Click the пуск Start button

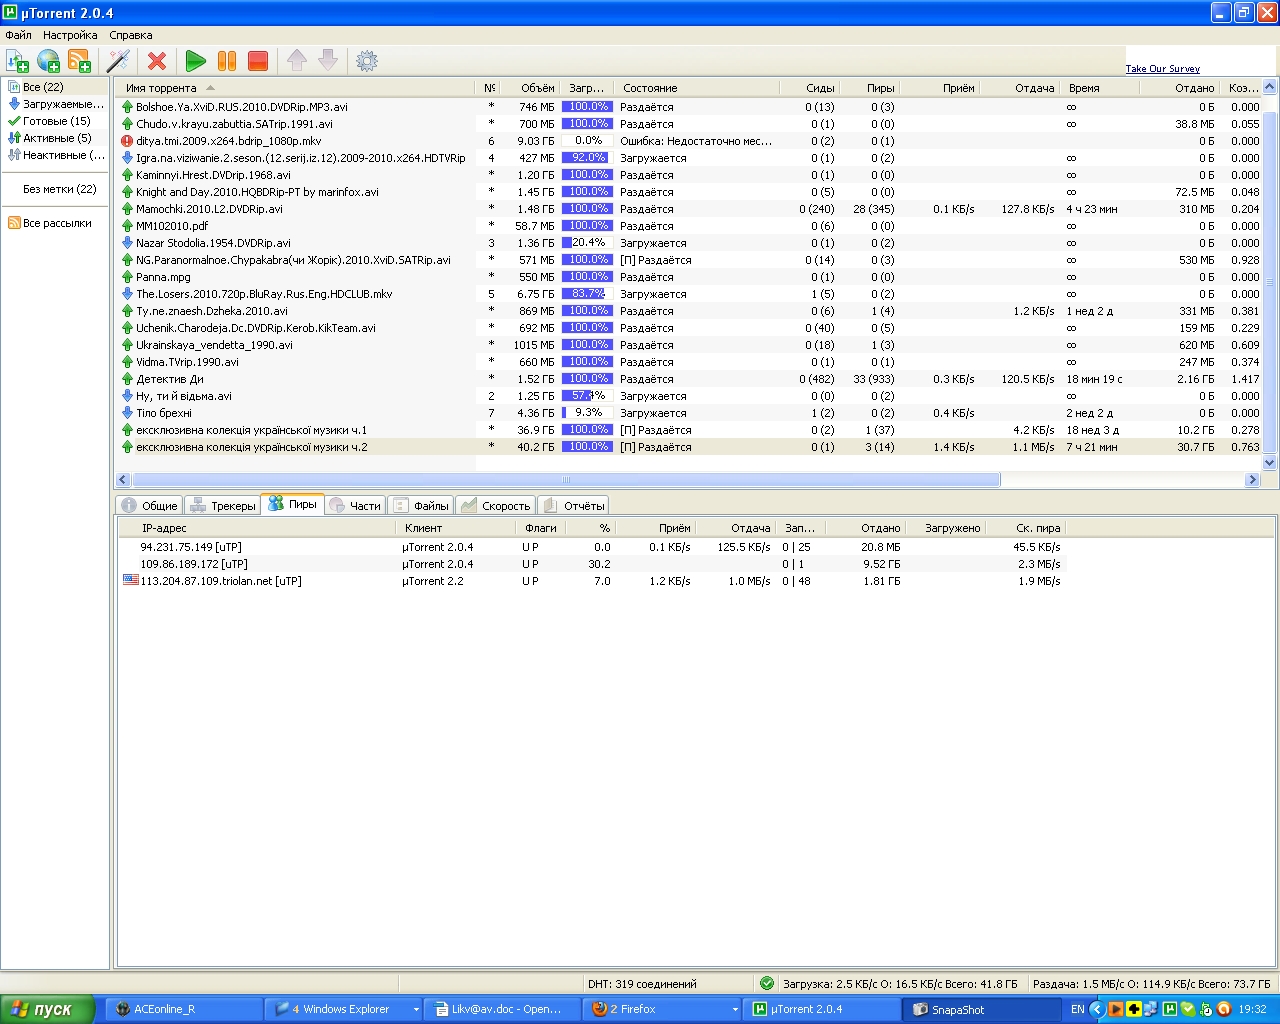(x=47, y=1009)
